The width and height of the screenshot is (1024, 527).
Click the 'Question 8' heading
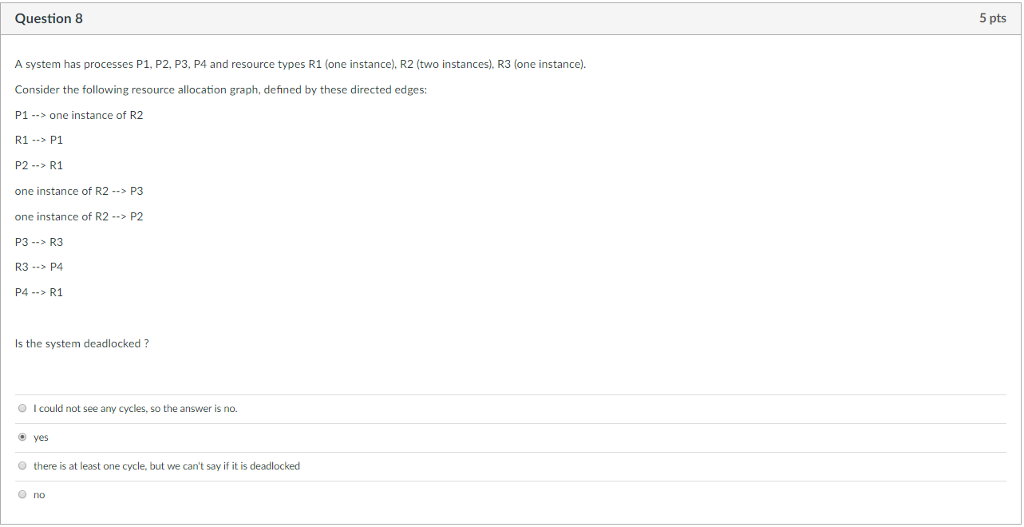click(x=49, y=18)
